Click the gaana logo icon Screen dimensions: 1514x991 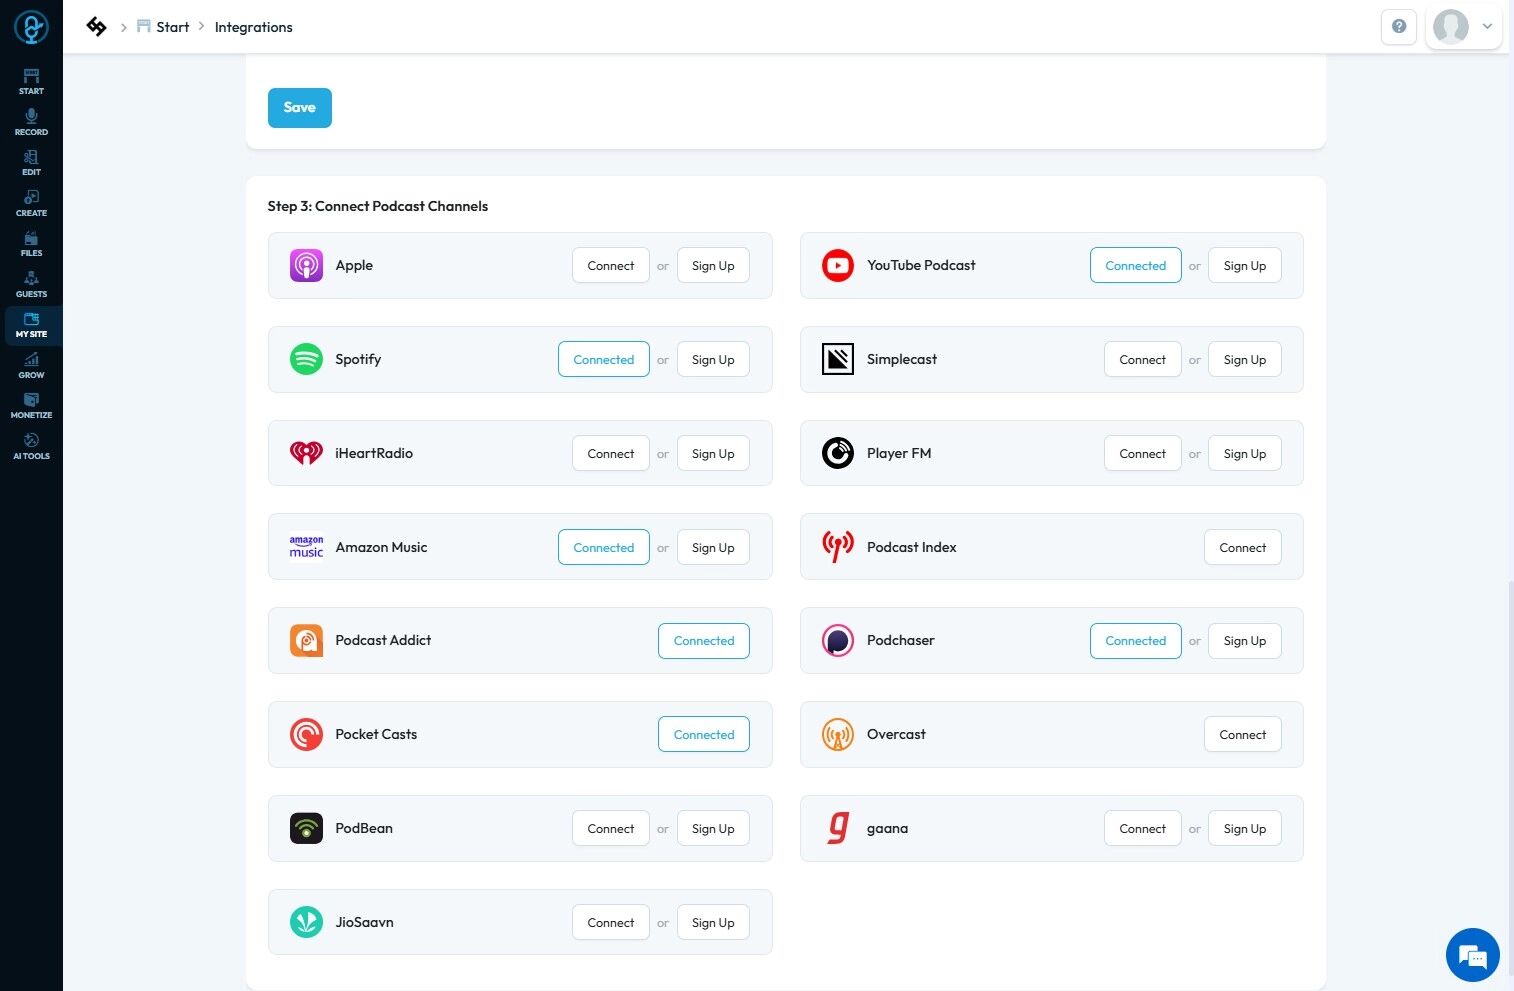coord(838,828)
